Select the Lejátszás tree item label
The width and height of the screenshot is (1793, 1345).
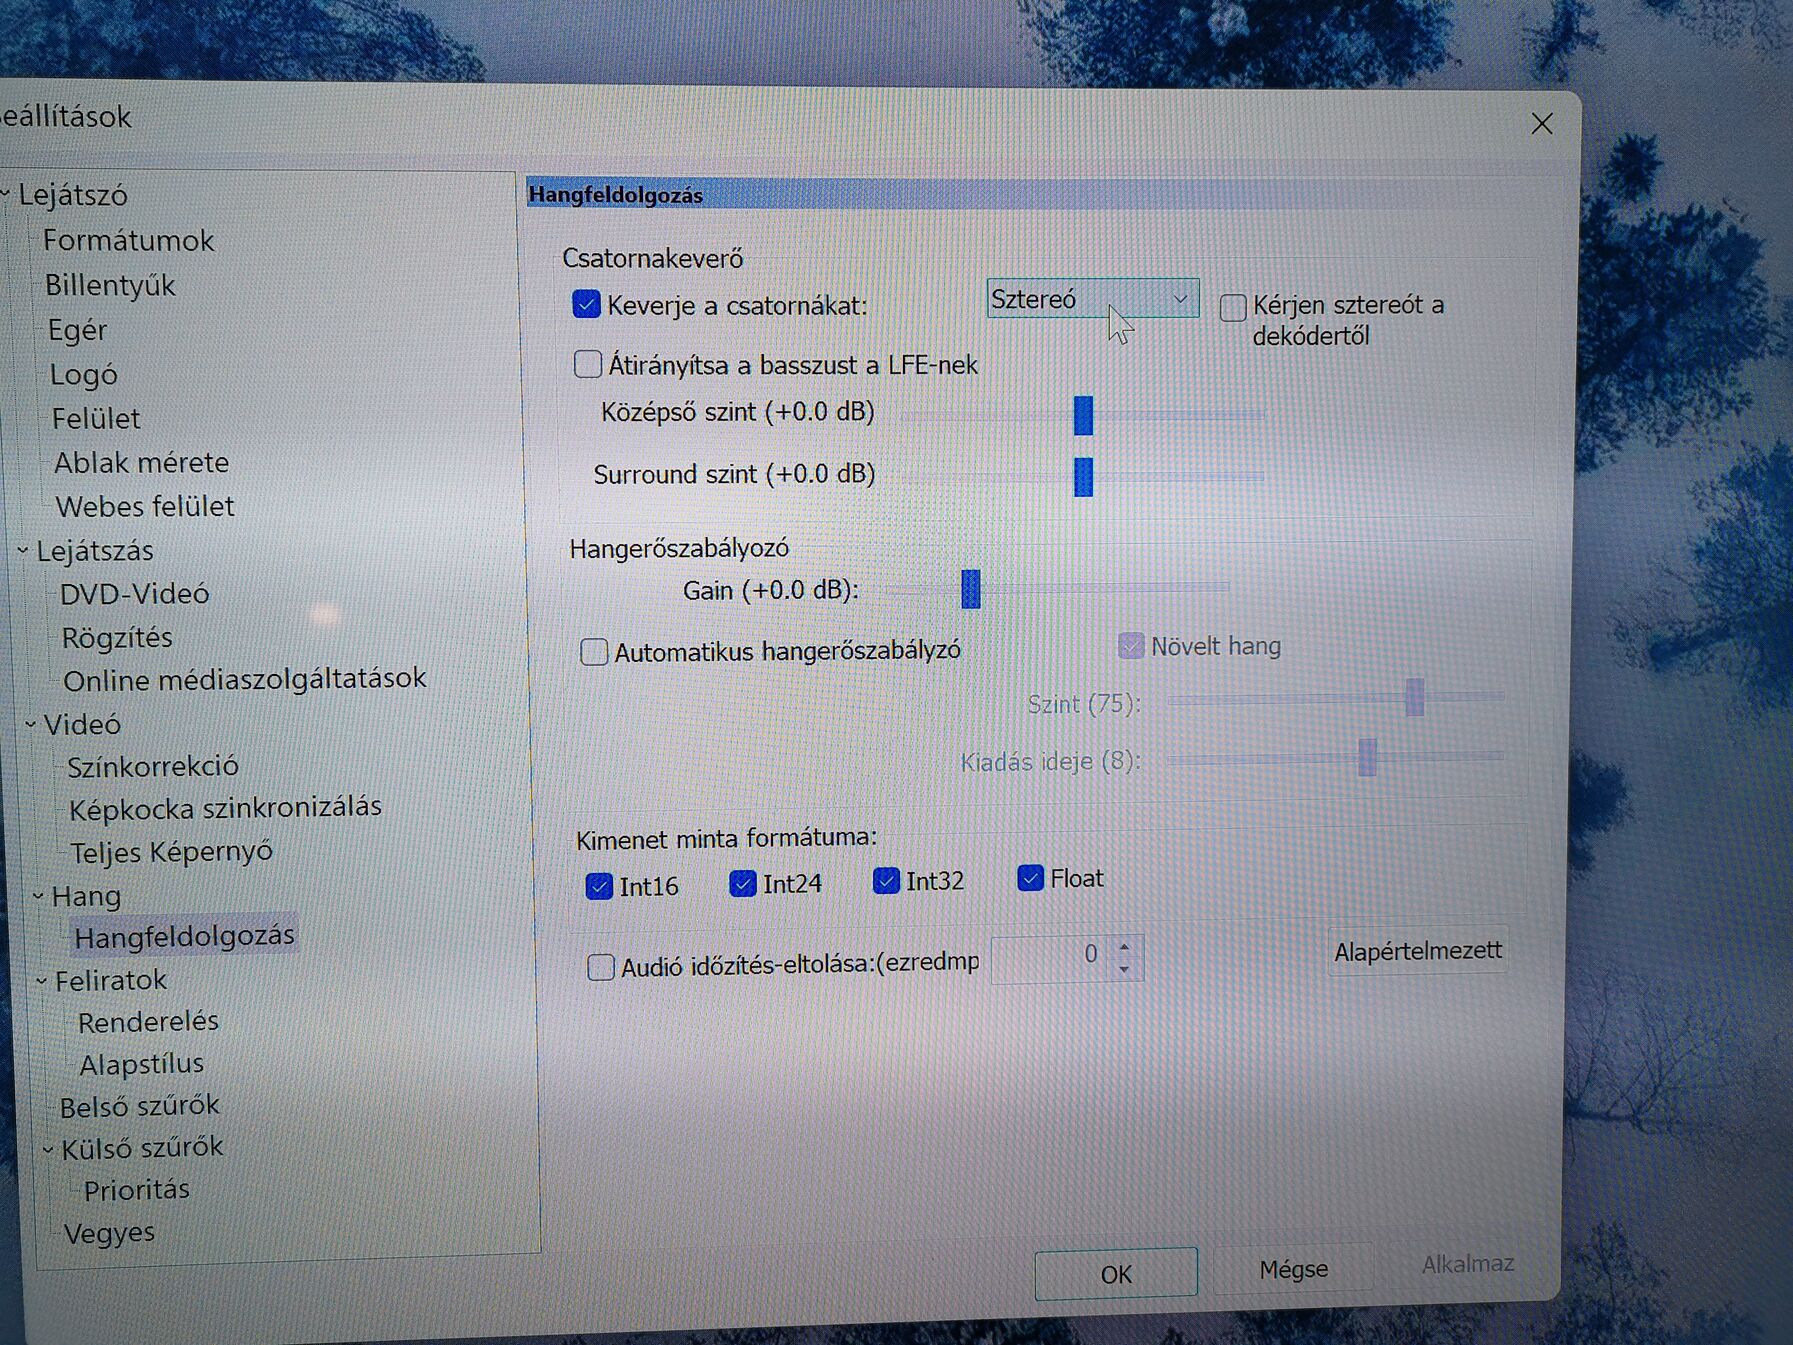click(95, 551)
